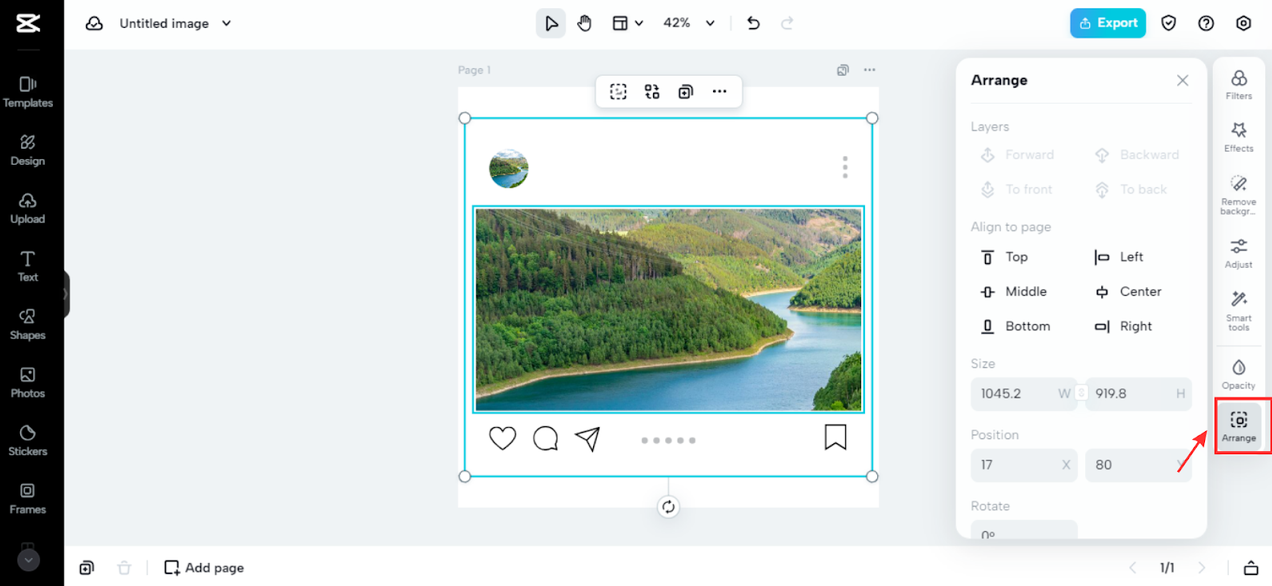Click the Add page button

pos(204,568)
